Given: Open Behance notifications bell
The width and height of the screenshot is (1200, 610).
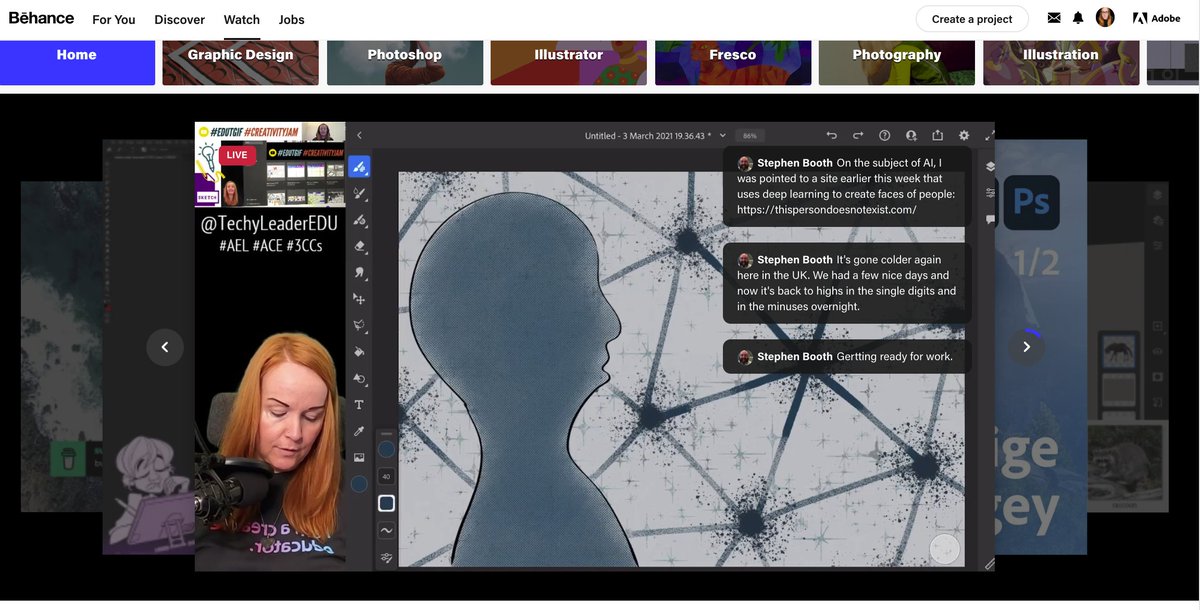Looking at the screenshot, I should [x=1077, y=16].
